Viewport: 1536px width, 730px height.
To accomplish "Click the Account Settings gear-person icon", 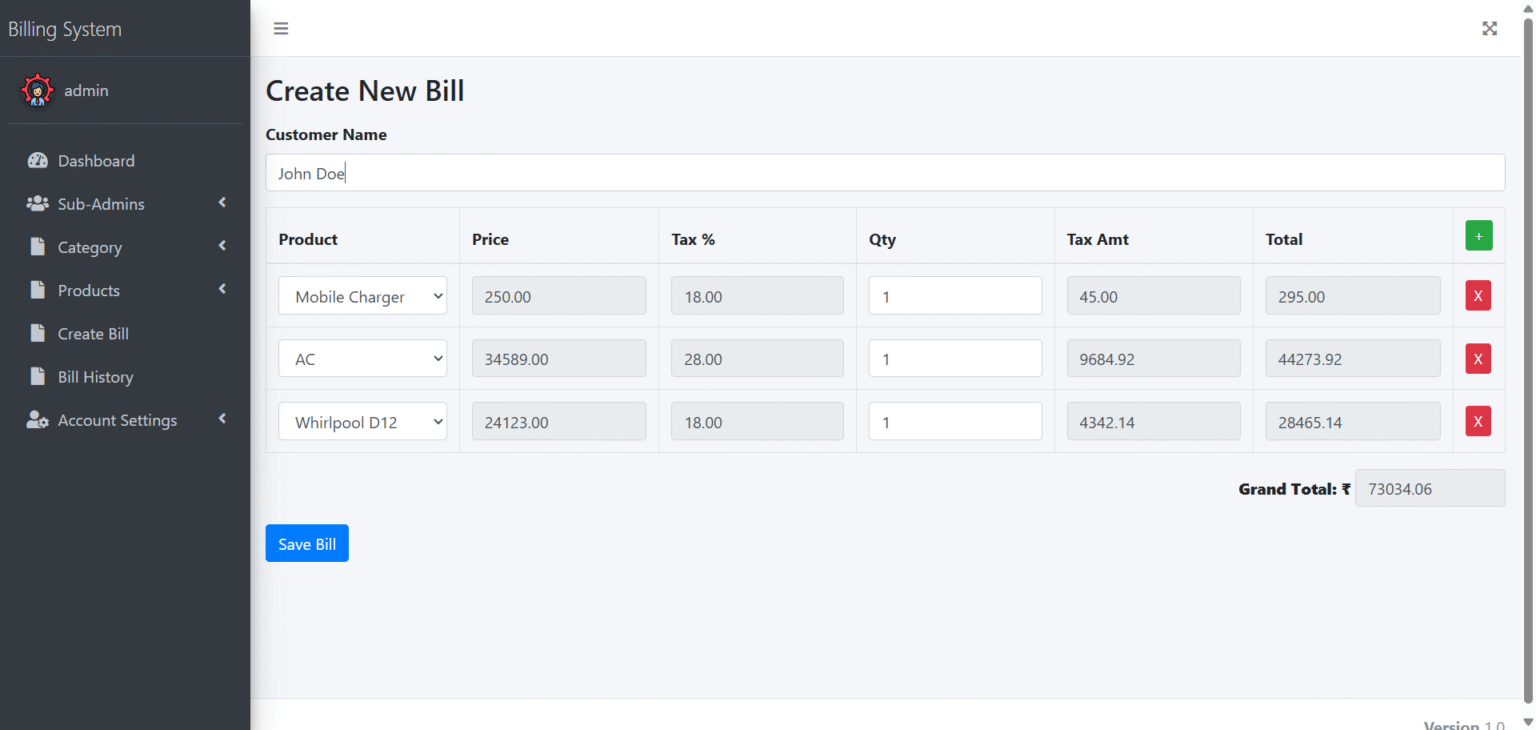I will pyautogui.click(x=37, y=419).
